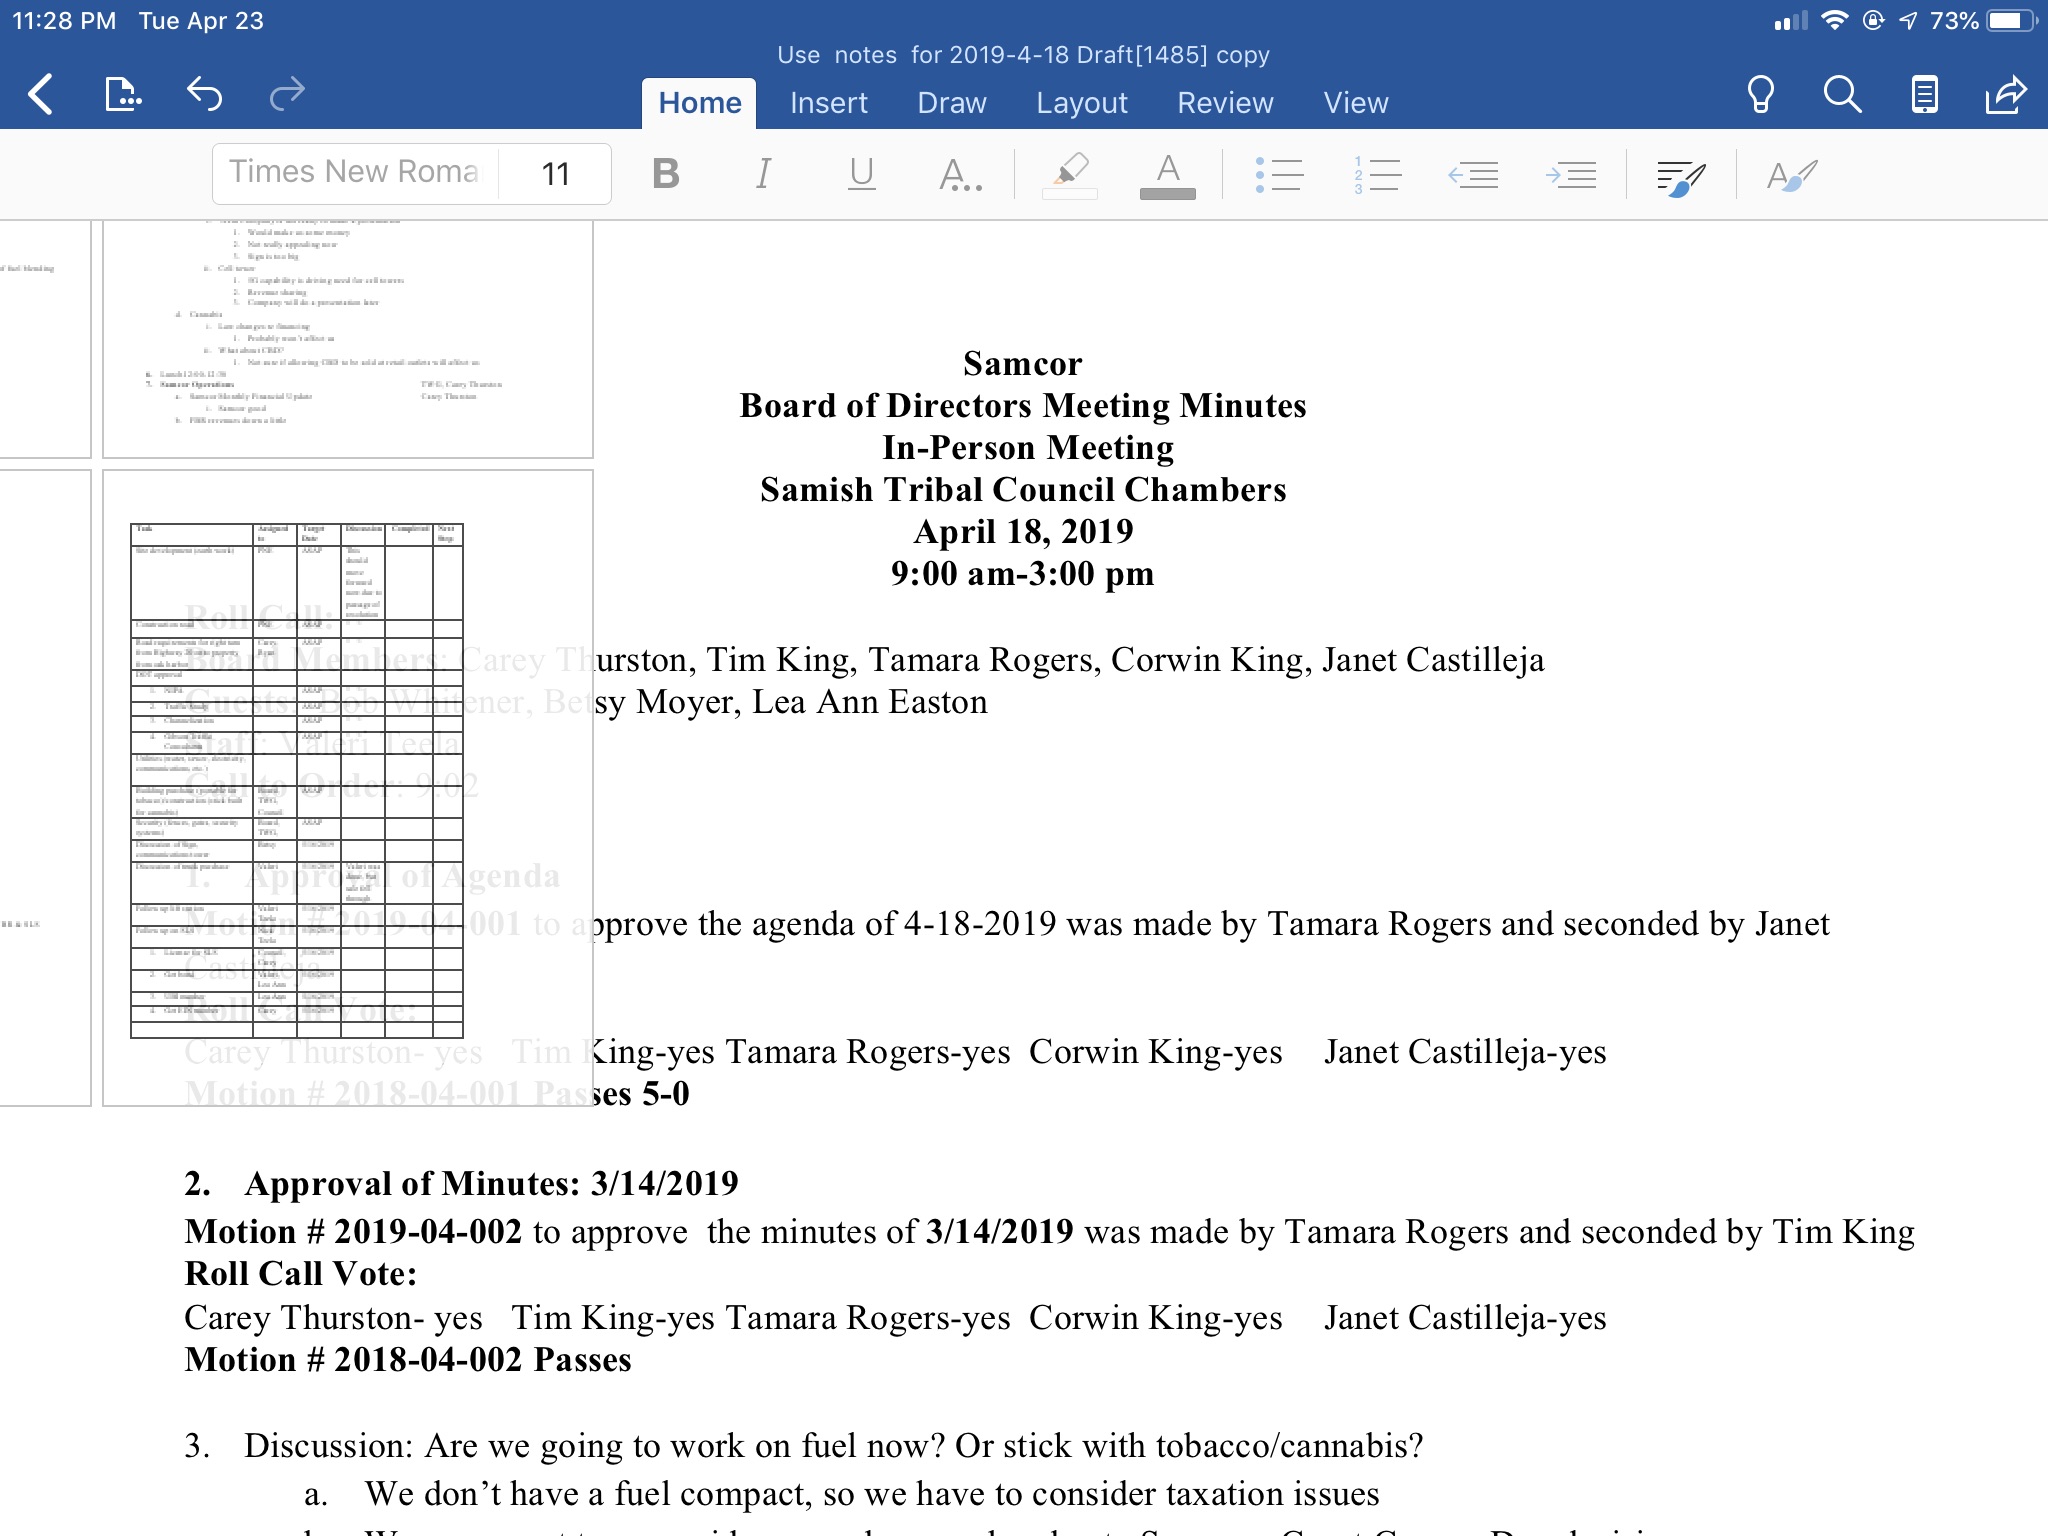The height and width of the screenshot is (1536, 2048).
Task: Increase paragraph indent
Action: point(1570,175)
